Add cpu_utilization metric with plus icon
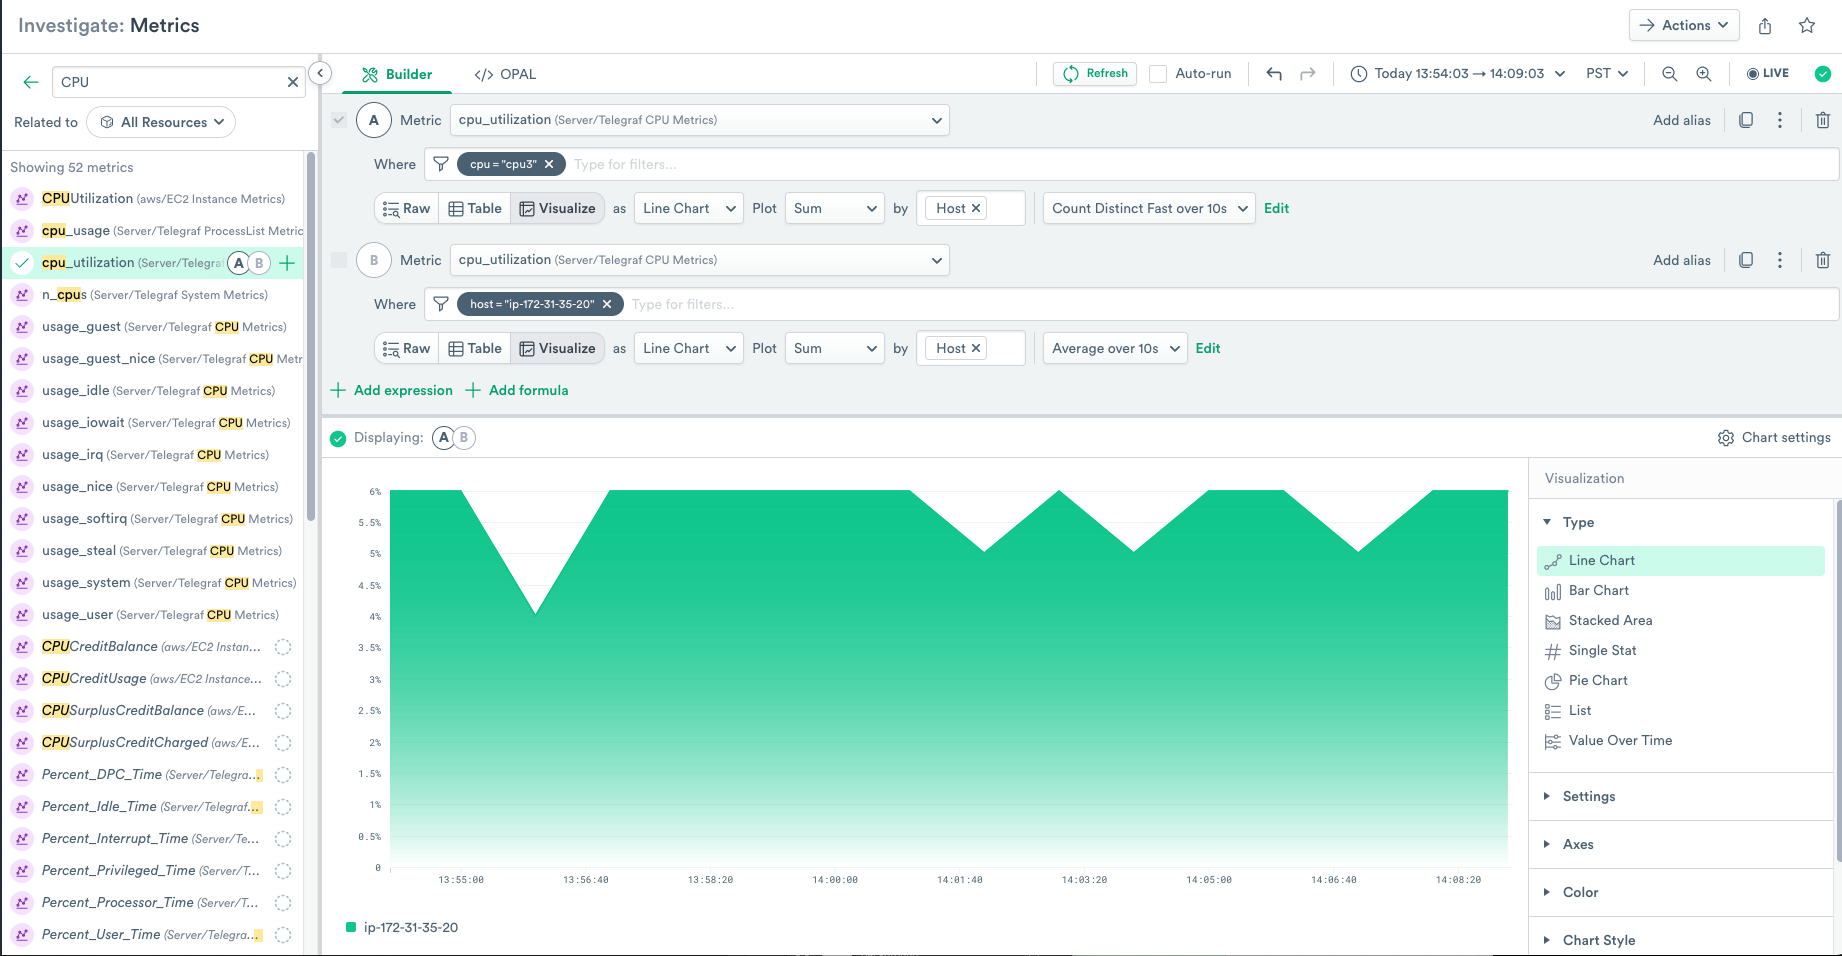This screenshot has height=956, width=1842. click(x=287, y=263)
